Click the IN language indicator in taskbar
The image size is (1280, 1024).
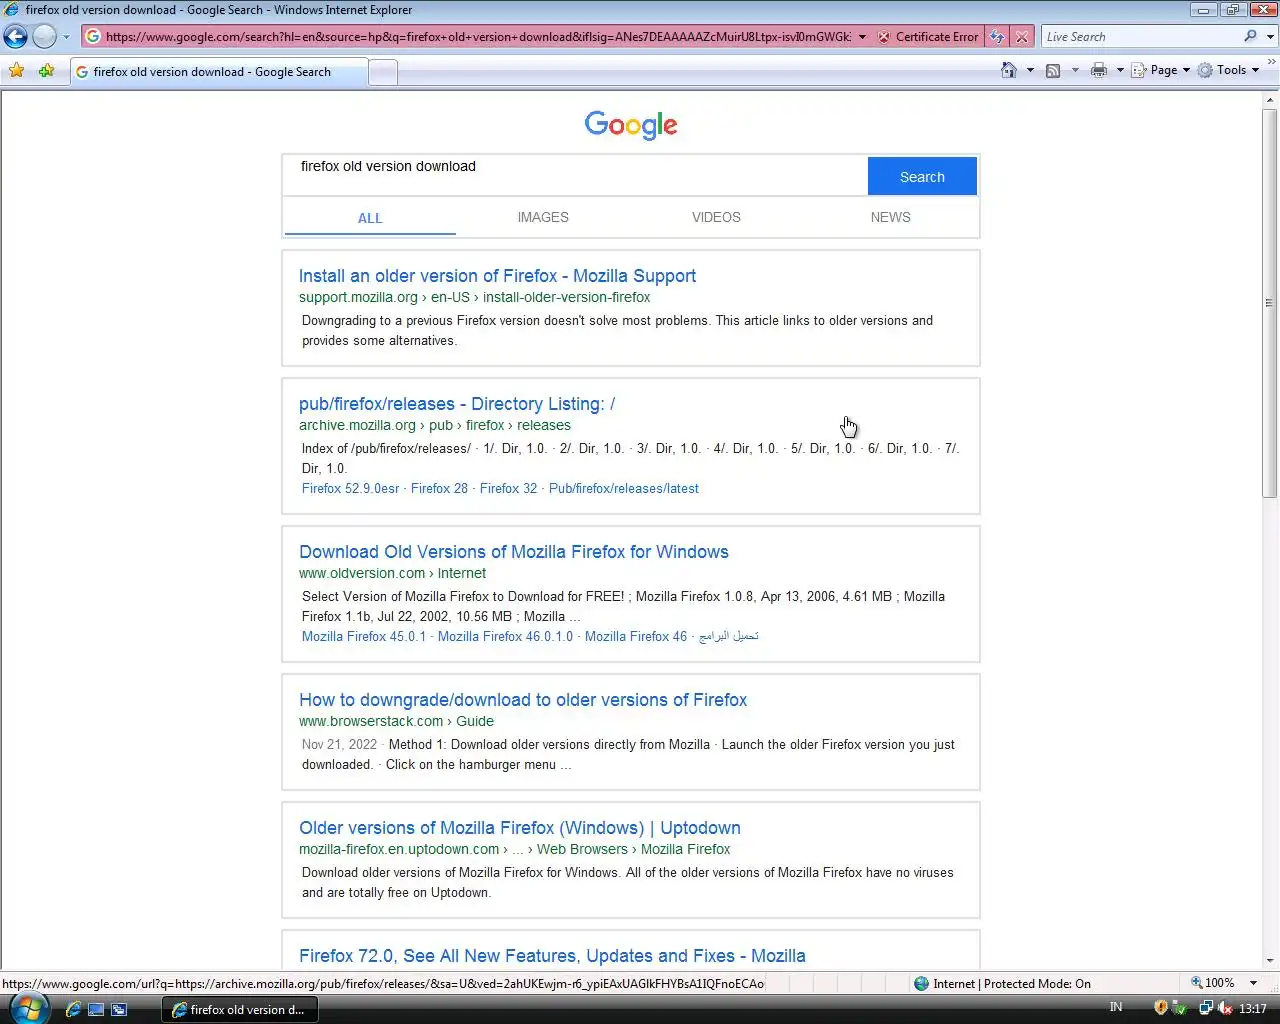1116,1007
